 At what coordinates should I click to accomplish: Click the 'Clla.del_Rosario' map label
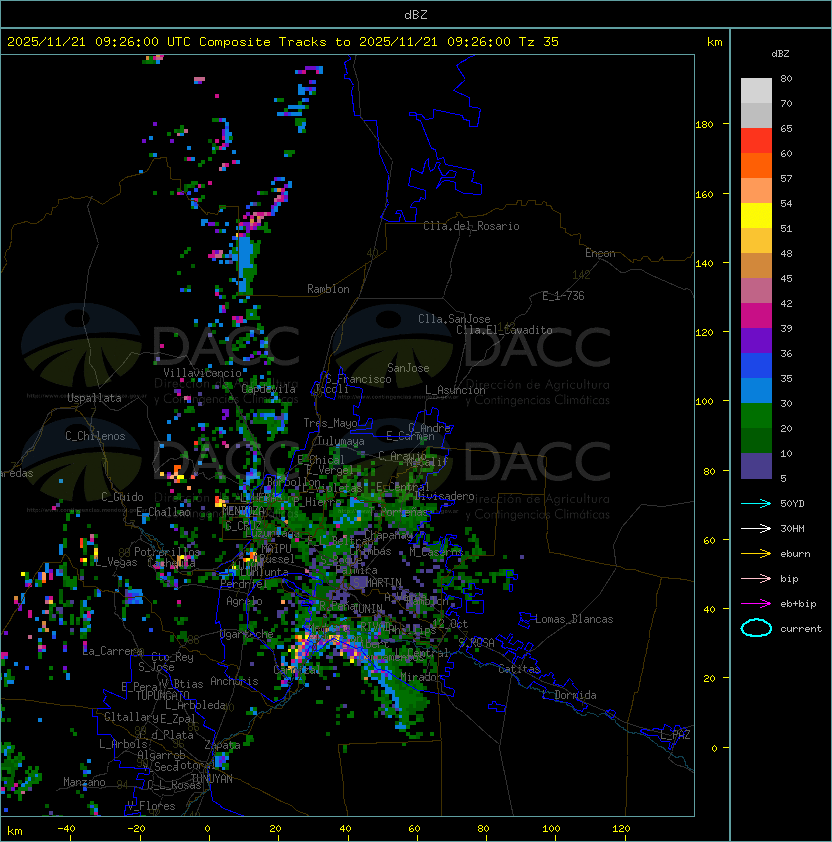pos(471,226)
